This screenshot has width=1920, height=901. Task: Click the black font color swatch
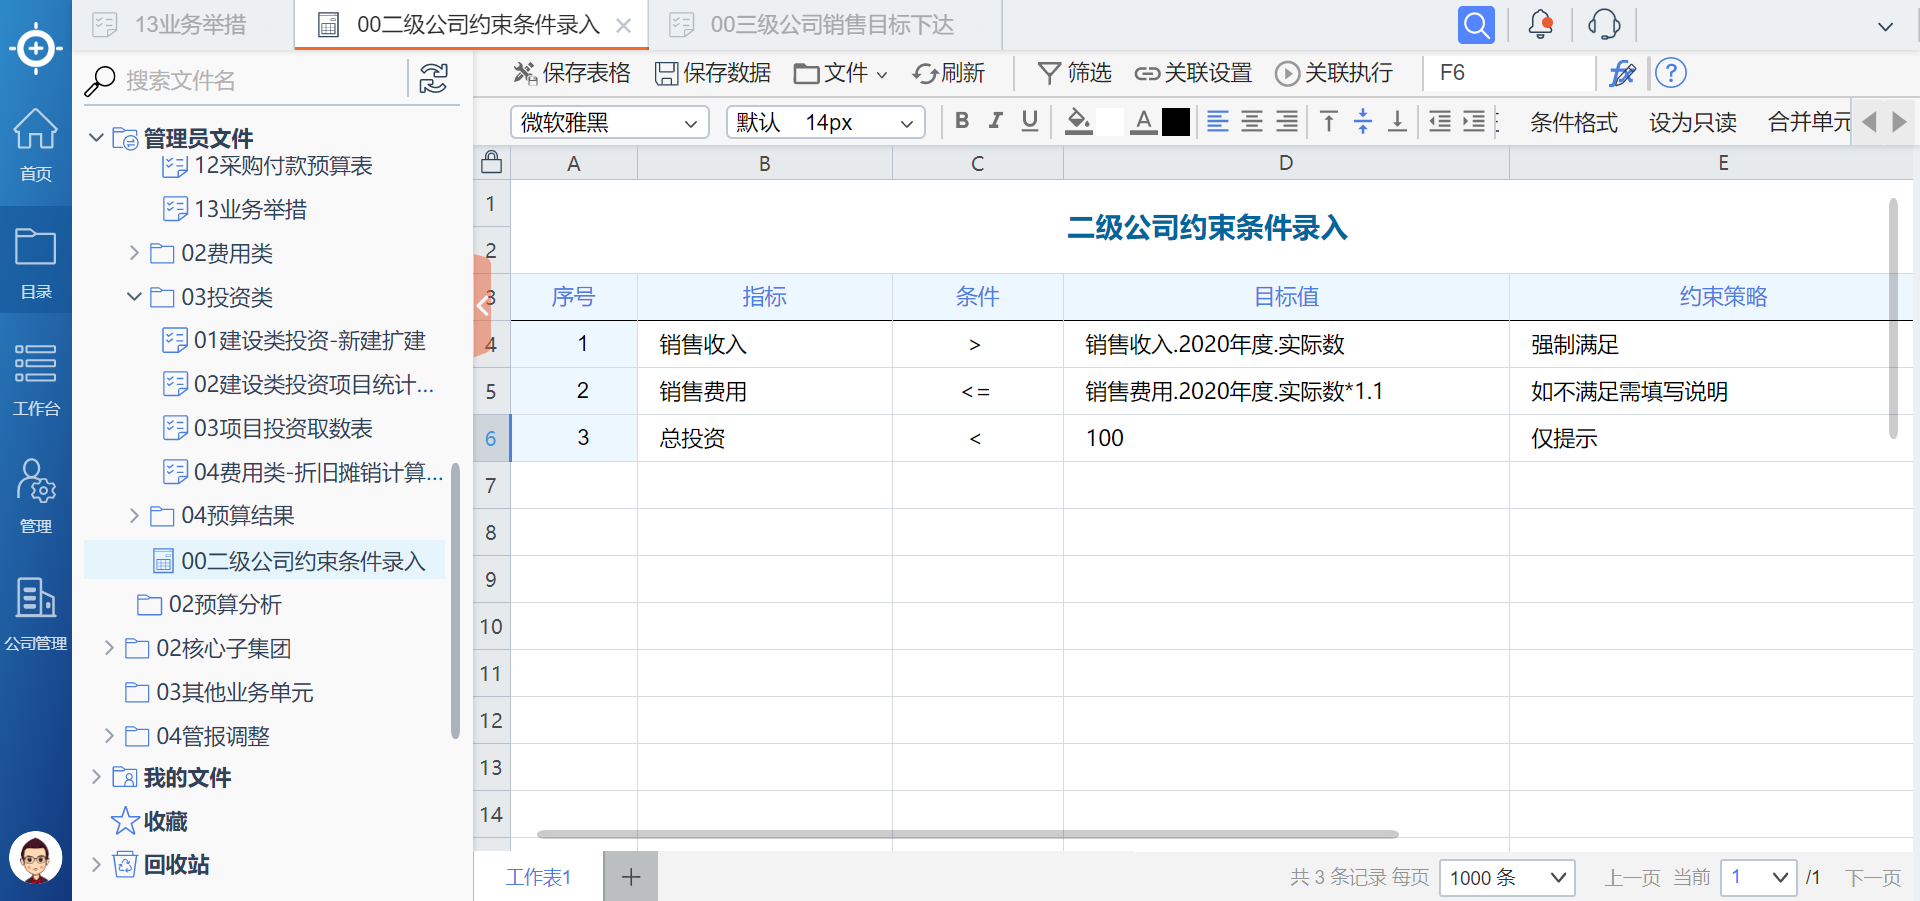[x=1176, y=122]
